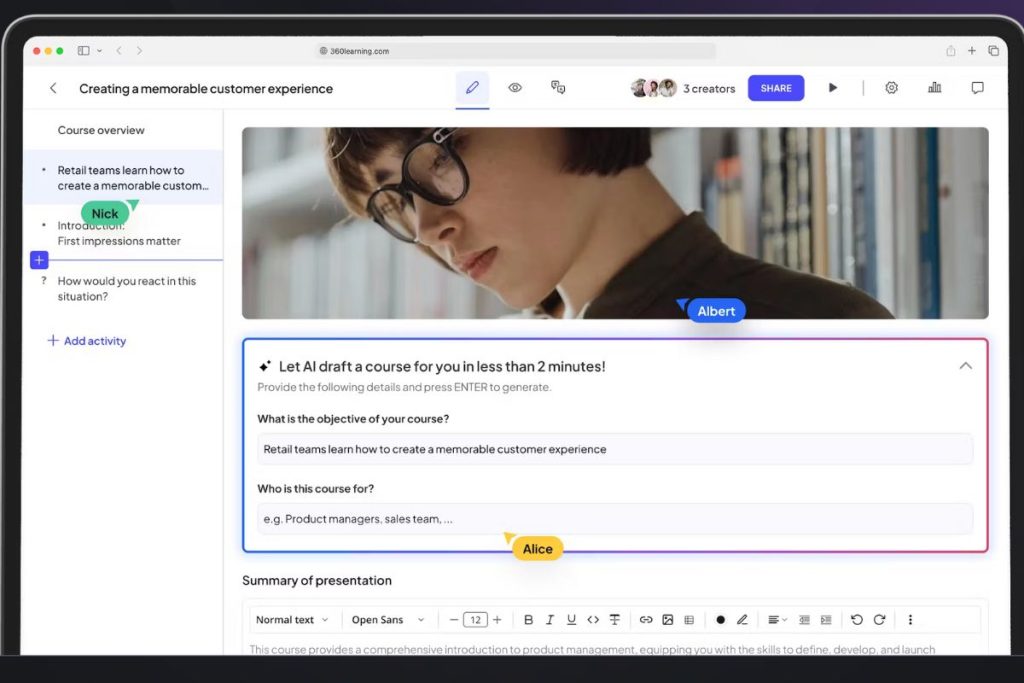Show the browser tab overview
1024x683 pixels.
tap(993, 50)
